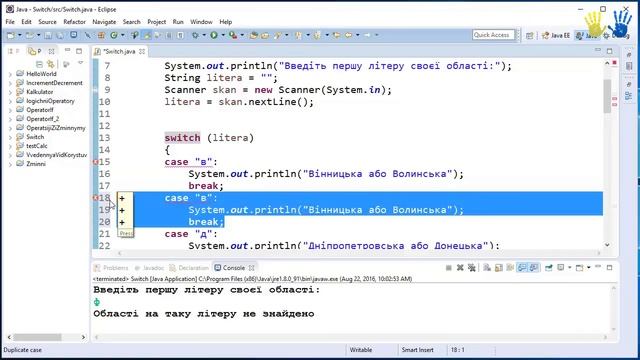Click the Search toolbar icon

coord(278,36)
